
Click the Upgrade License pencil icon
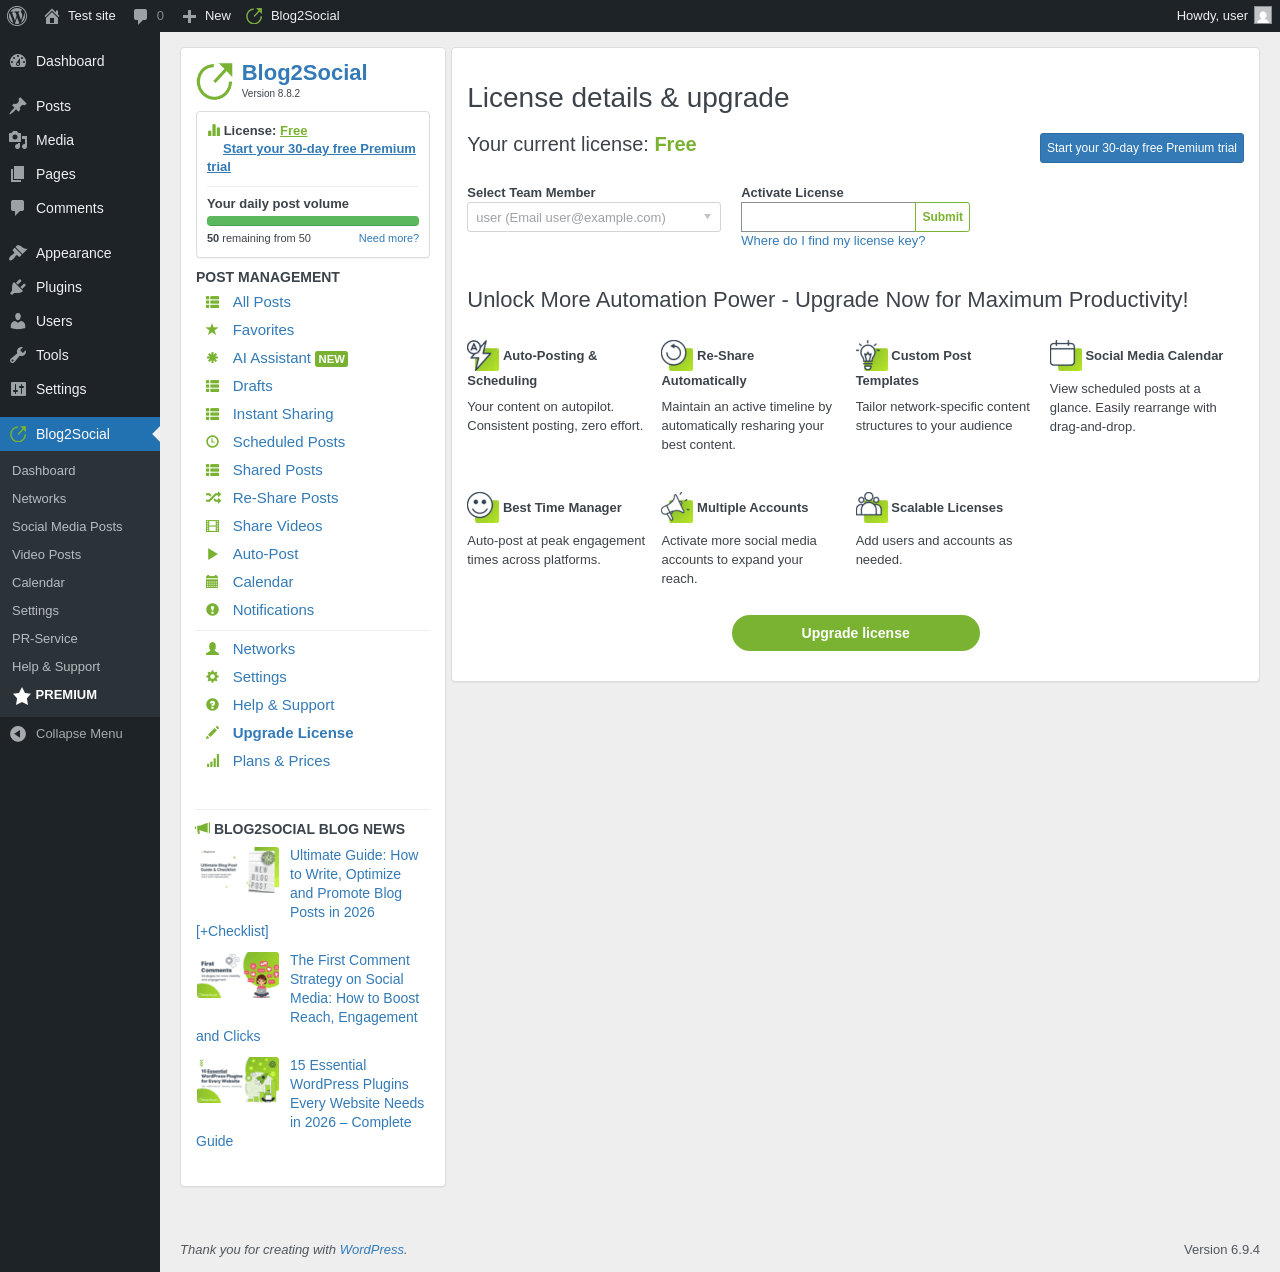click(x=212, y=733)
